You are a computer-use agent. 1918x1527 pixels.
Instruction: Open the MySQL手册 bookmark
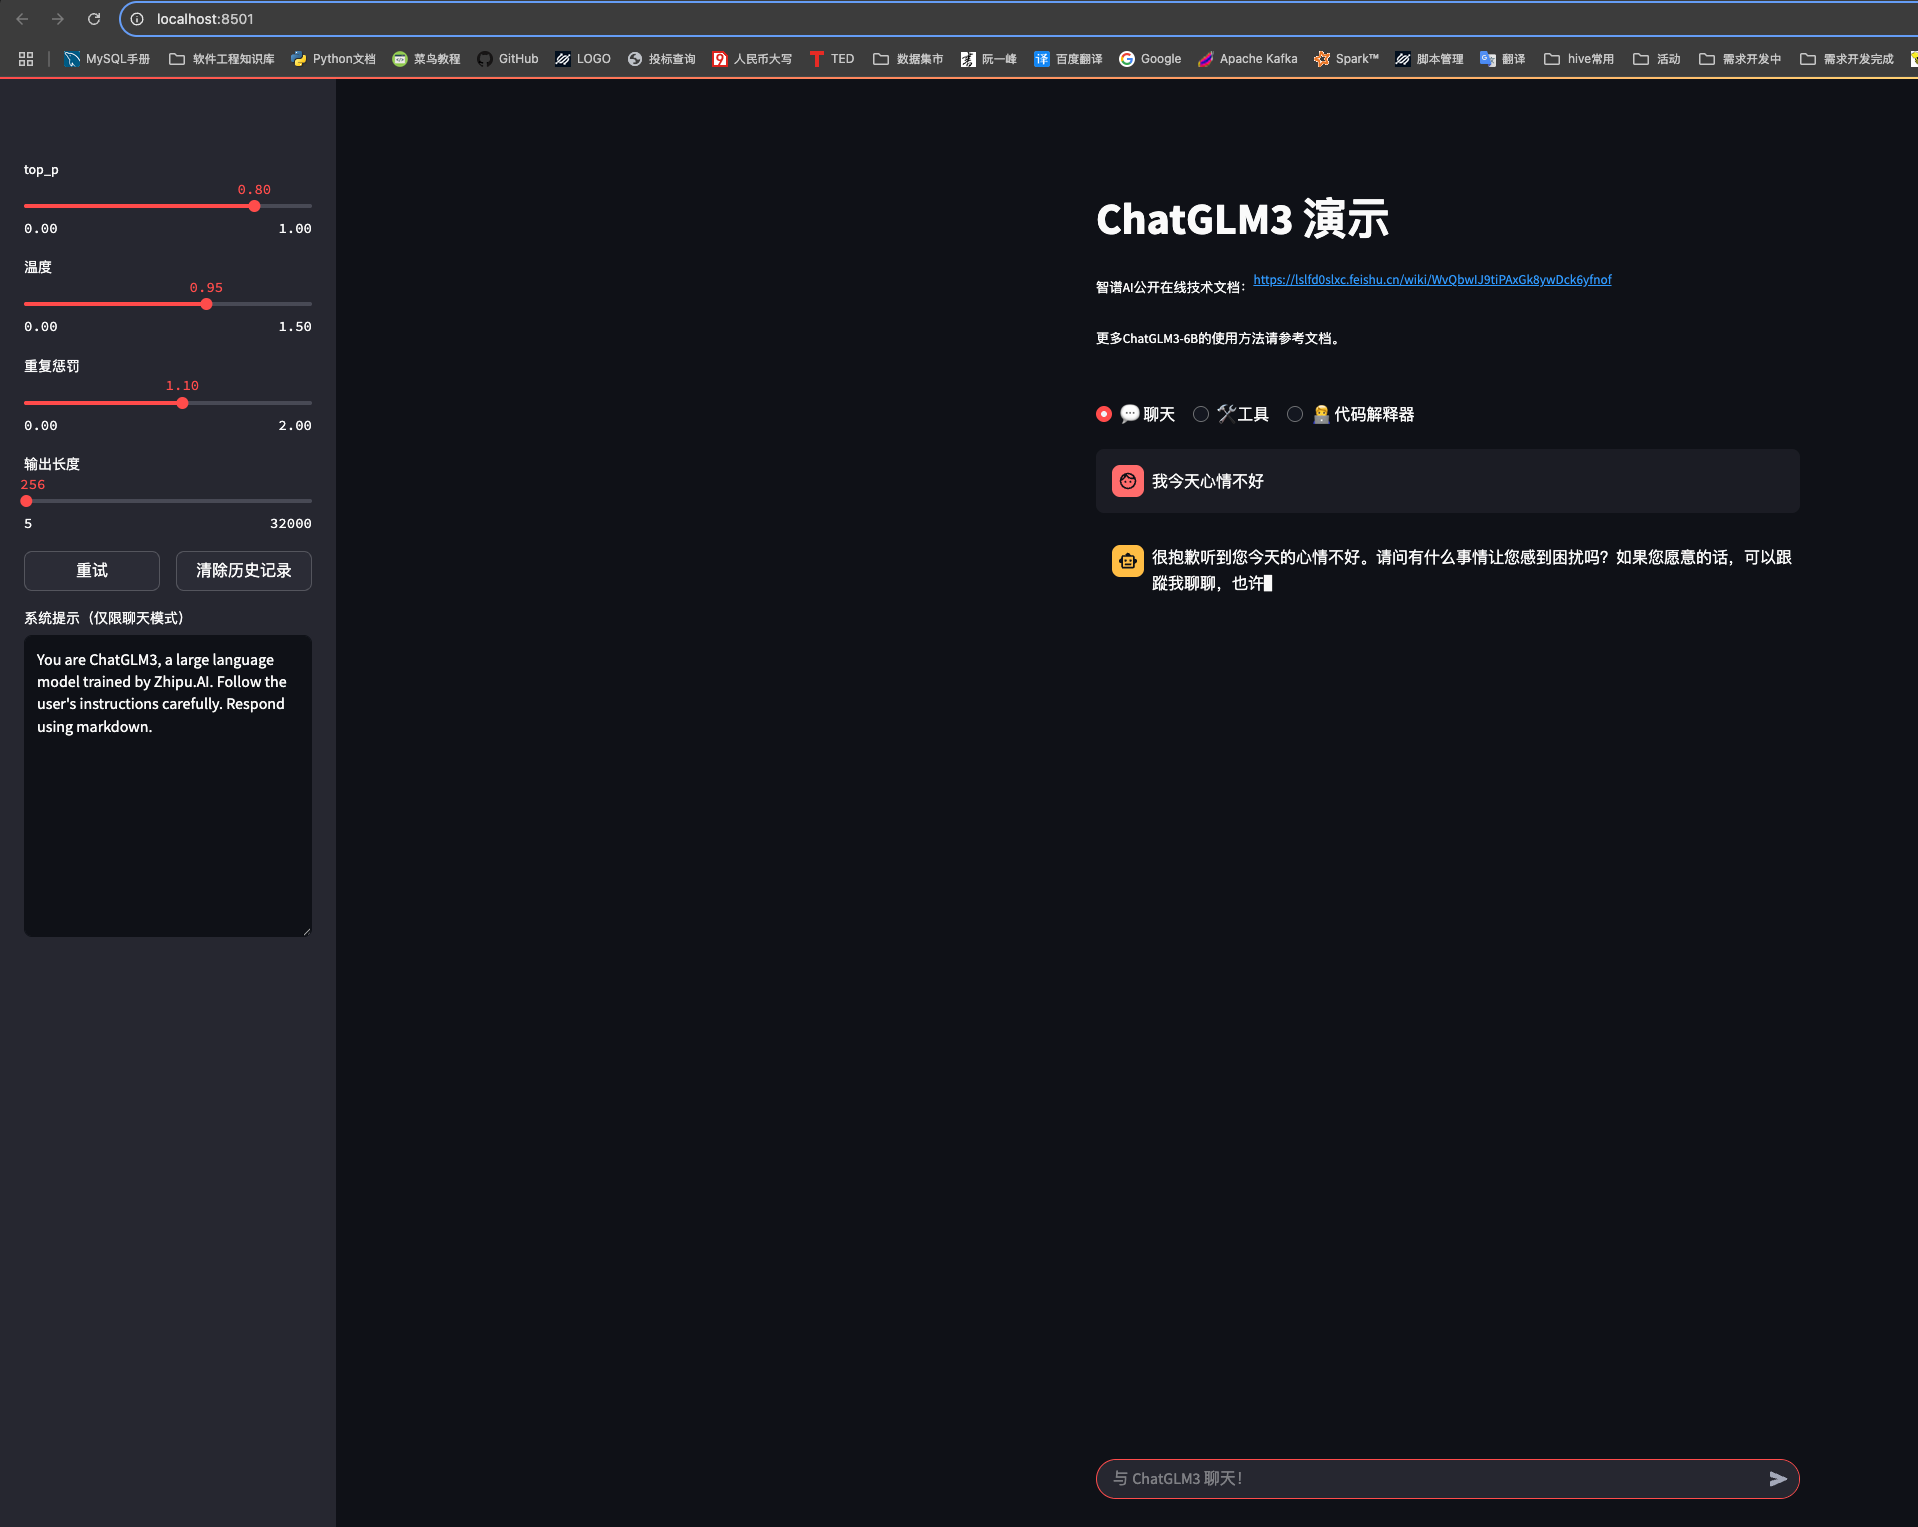click(x=107, y=59)
